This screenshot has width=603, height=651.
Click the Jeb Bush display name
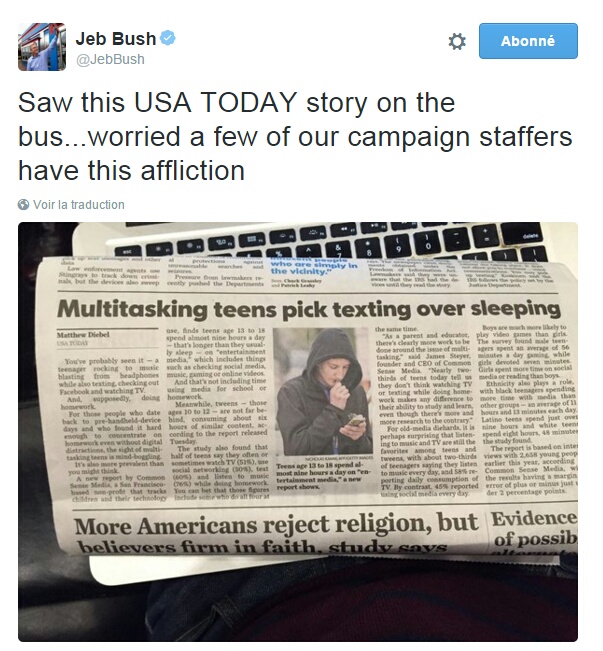(115, 39)
